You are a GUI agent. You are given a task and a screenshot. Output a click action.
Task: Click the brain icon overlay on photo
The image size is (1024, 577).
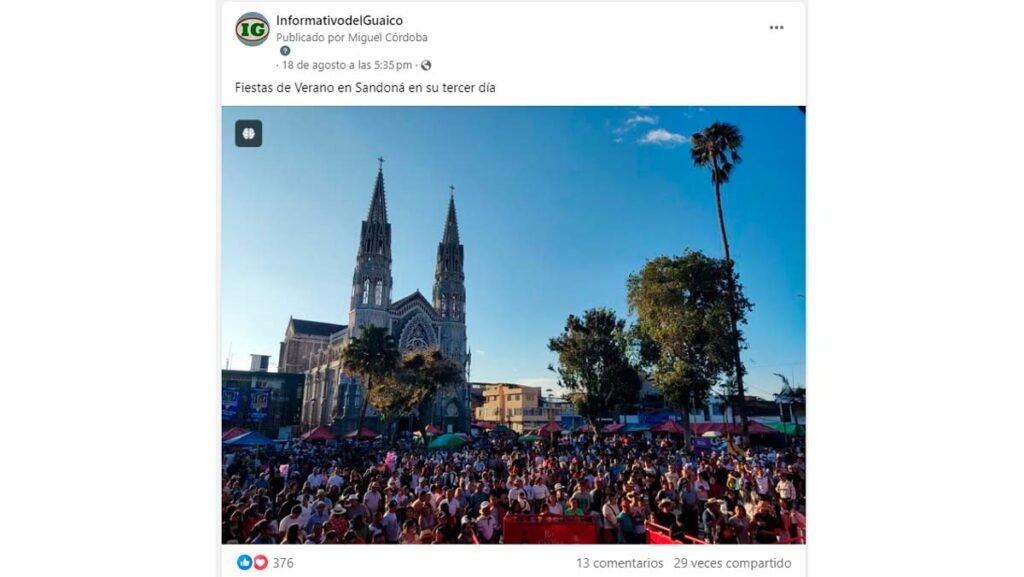tap(249, 134)
